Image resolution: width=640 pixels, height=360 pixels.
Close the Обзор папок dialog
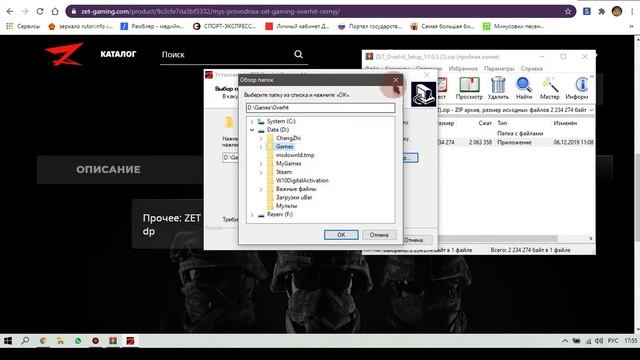(x=395, y=80)
